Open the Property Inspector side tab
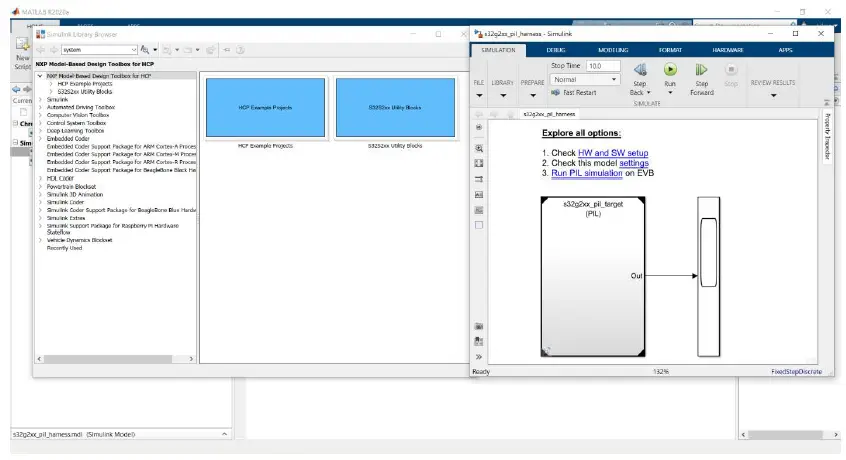Screen dimensions: 846x460 [827, 136]
